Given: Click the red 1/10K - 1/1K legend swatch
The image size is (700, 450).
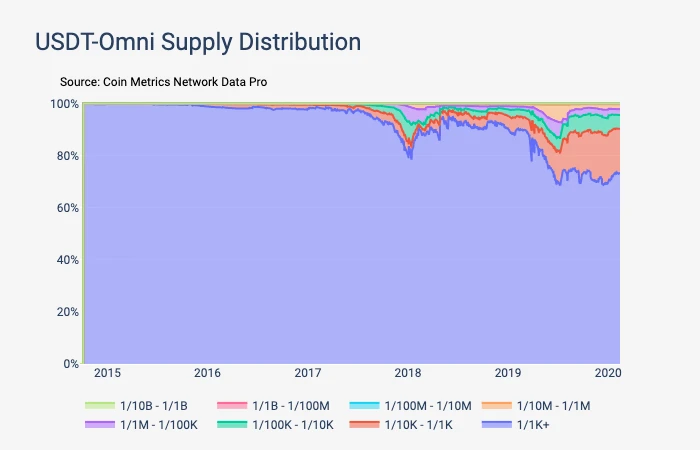Looking at the screenshot, I should point(364,425).
